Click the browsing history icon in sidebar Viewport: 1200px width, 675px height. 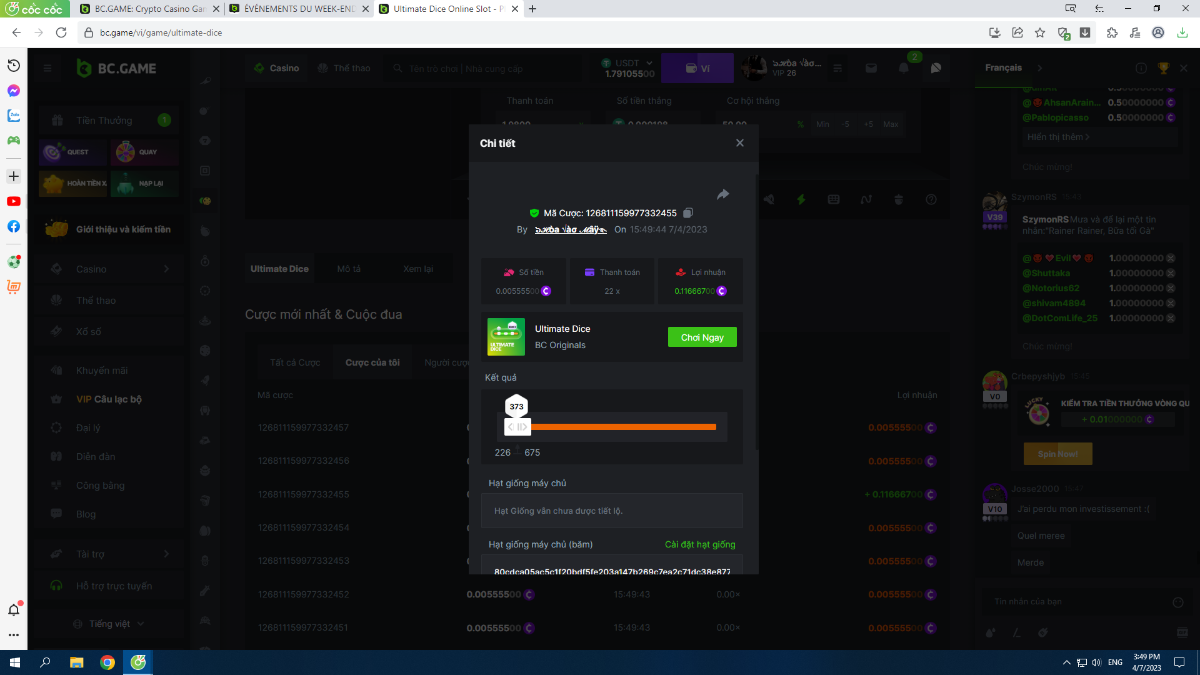[x=14, y=65]
